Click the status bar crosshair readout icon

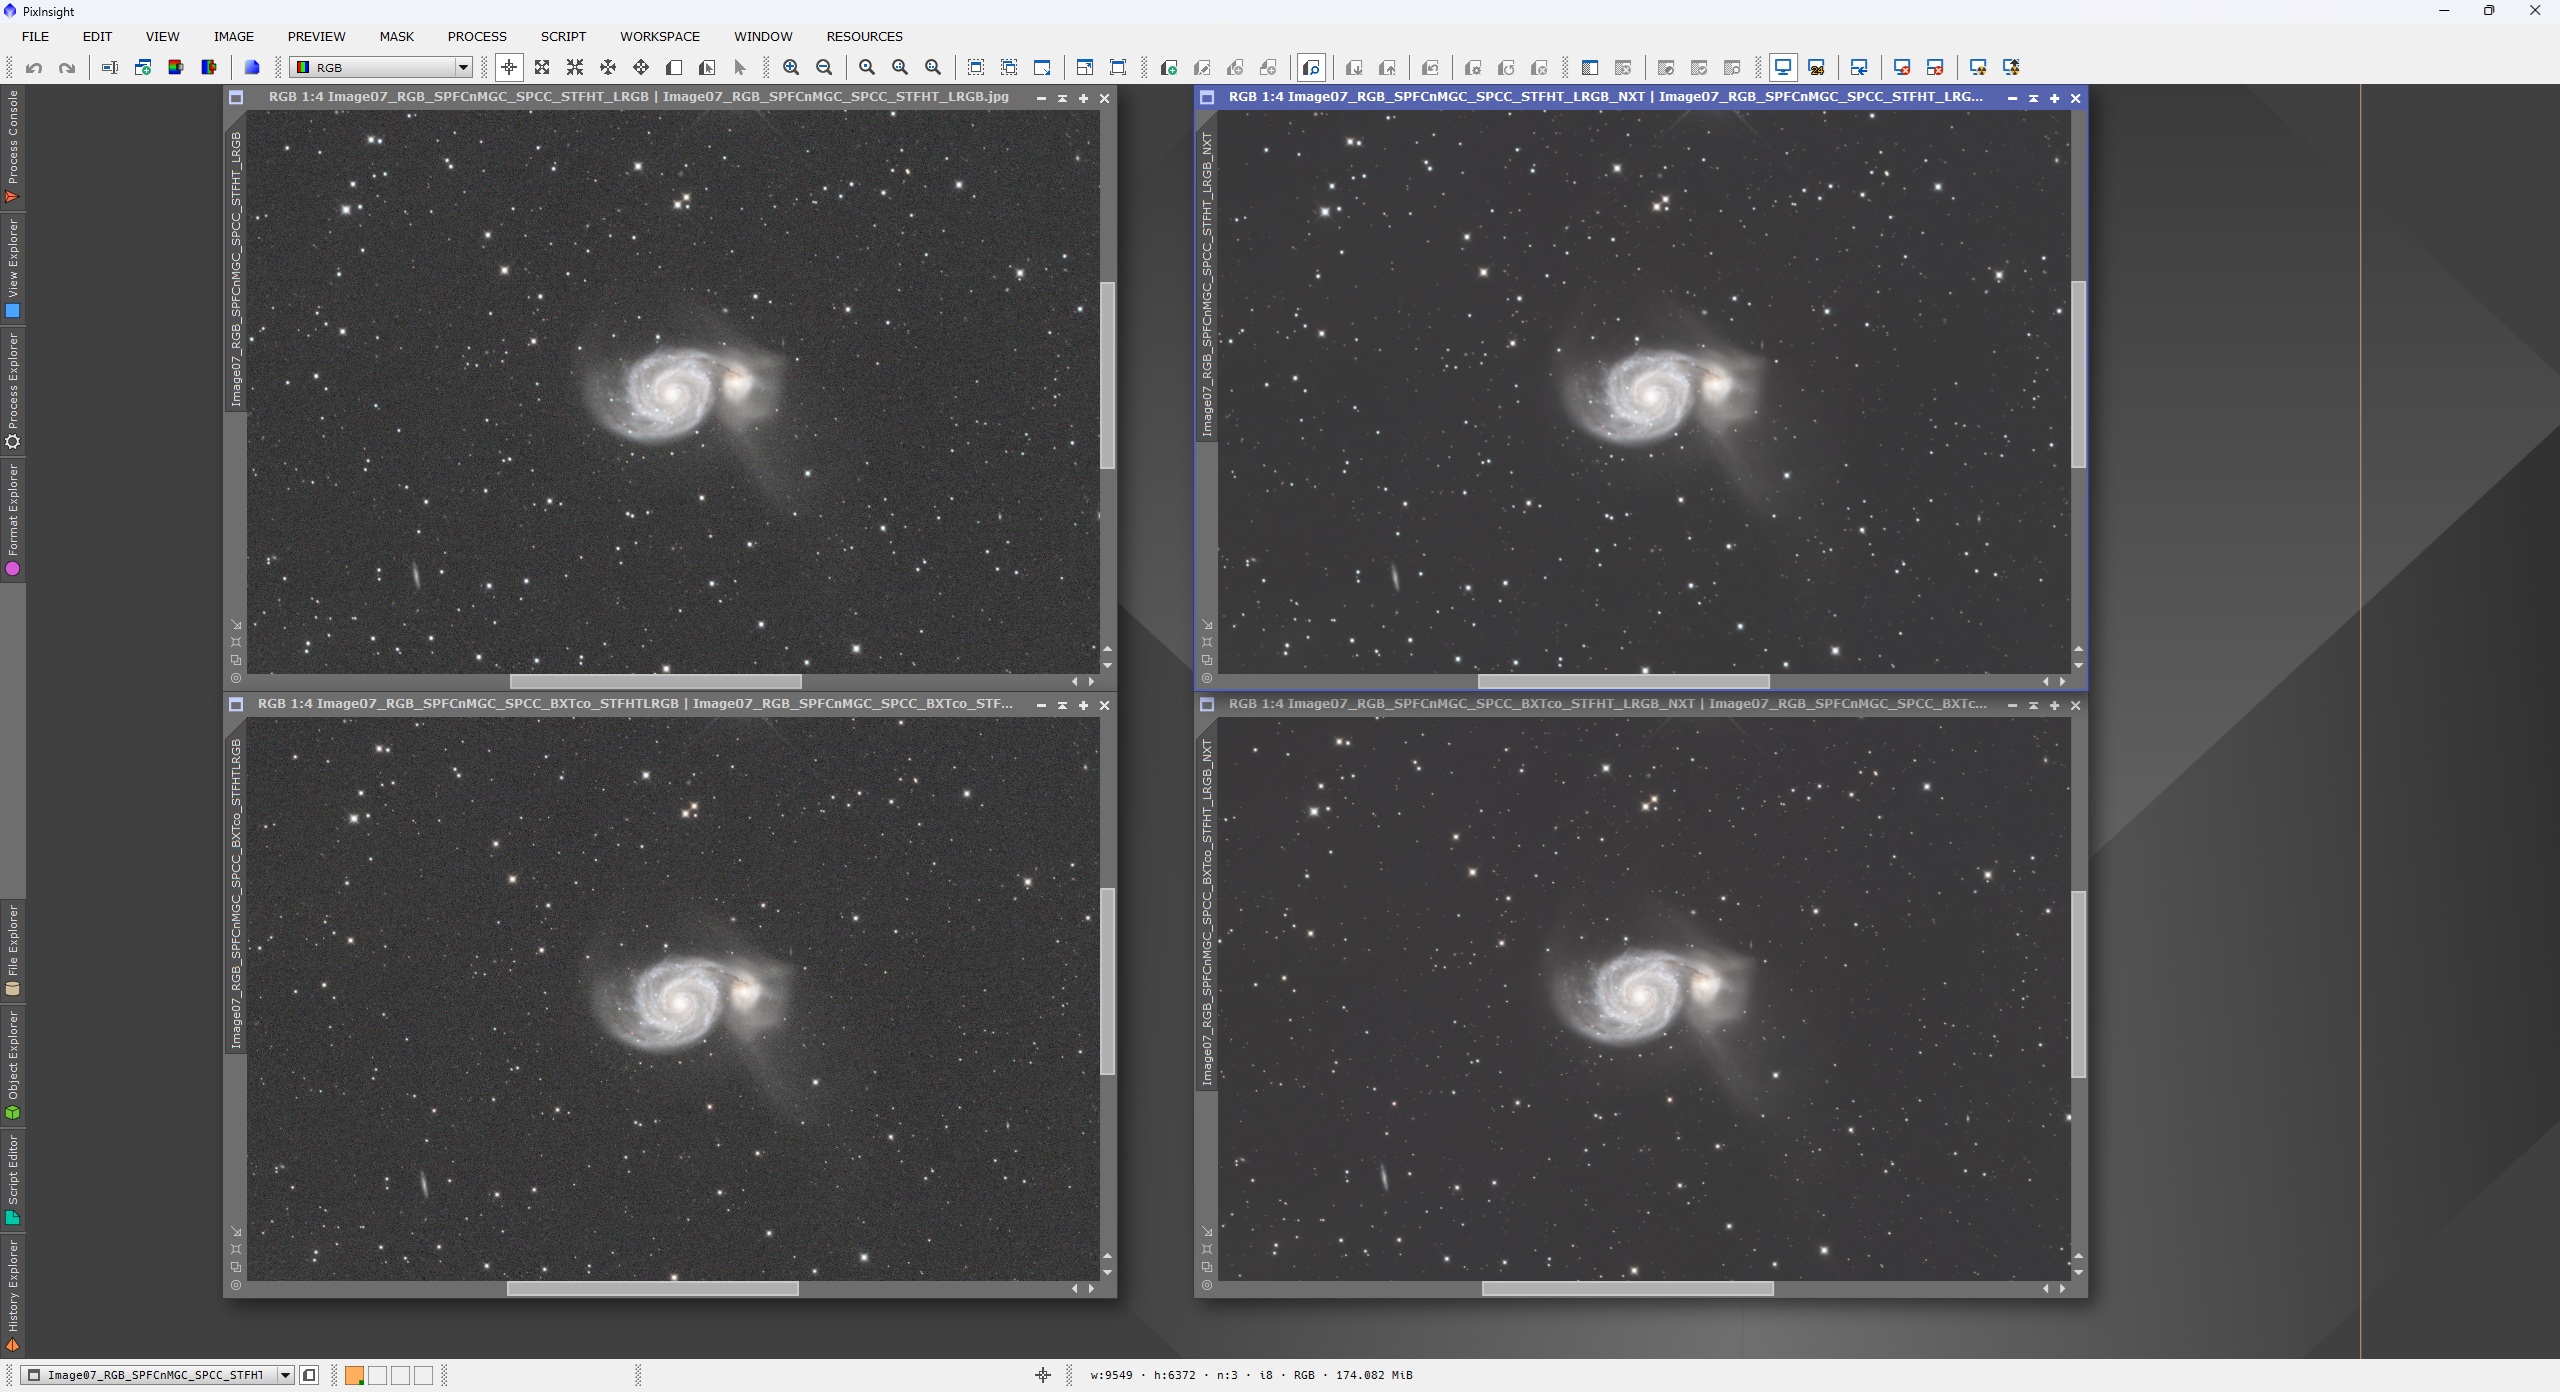pos(1043,1375)
